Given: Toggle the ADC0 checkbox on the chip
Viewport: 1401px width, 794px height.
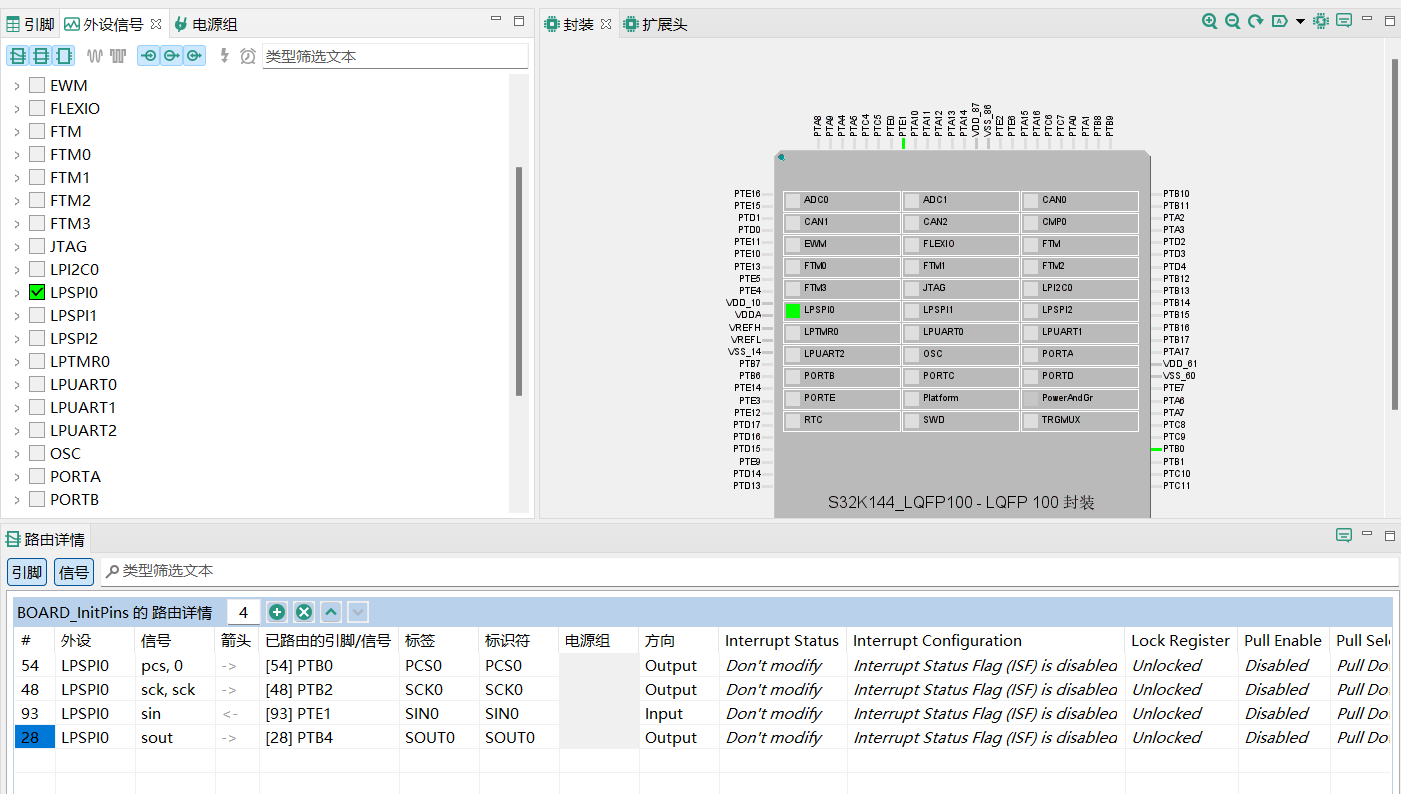Looking at the screenshot, I should pyautogui.click(x=793, y=200).
